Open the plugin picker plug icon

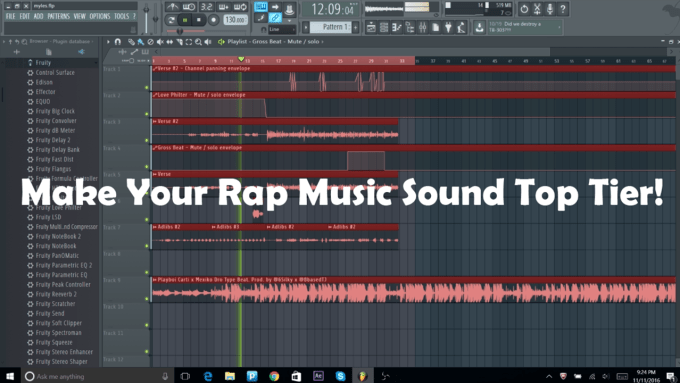448,27
